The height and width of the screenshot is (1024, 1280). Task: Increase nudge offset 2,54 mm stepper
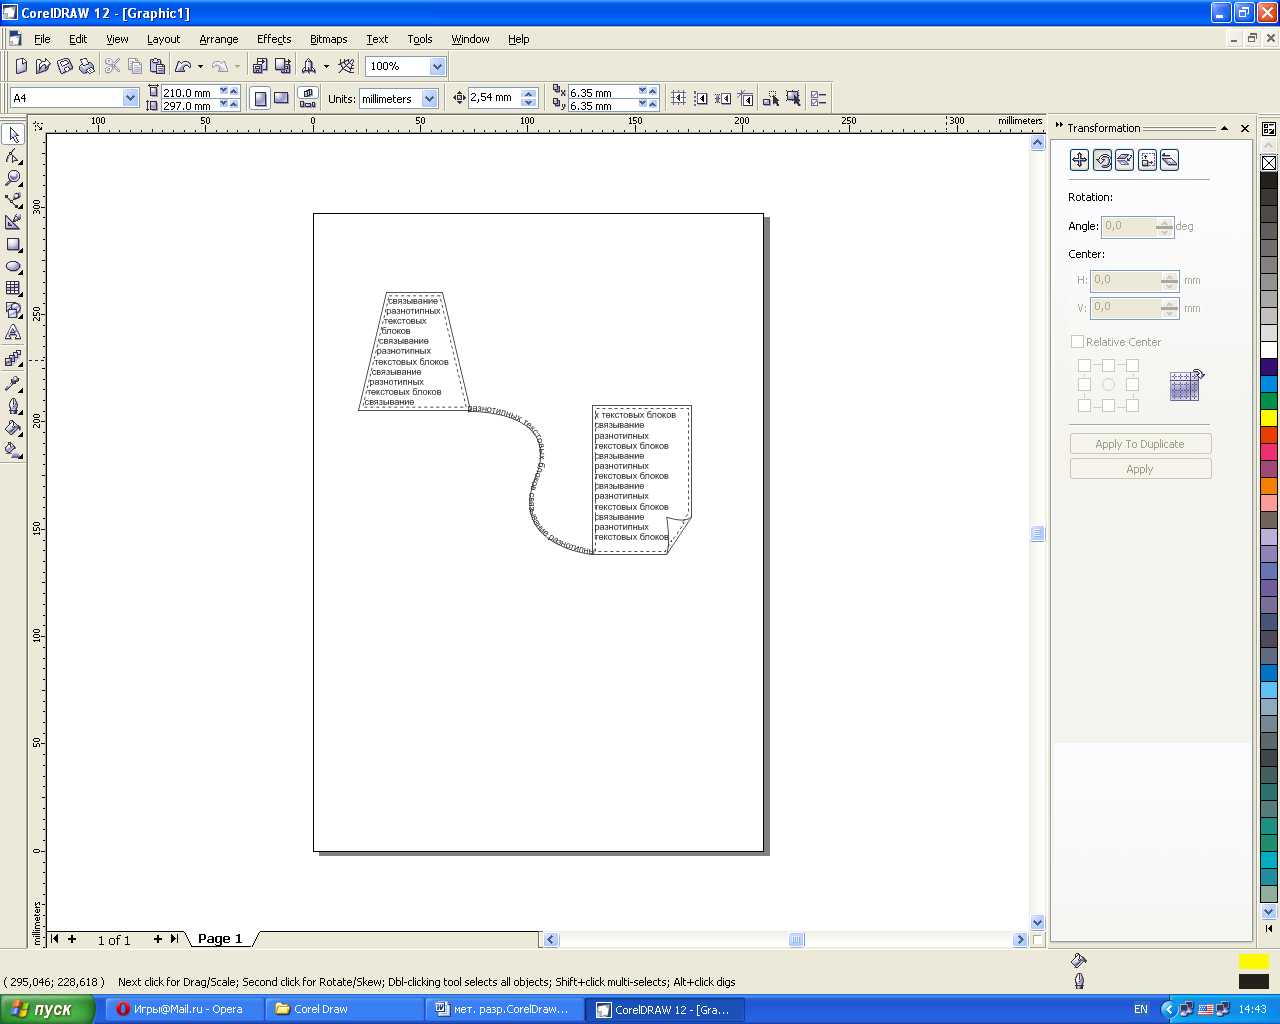[x=530, y=93]
